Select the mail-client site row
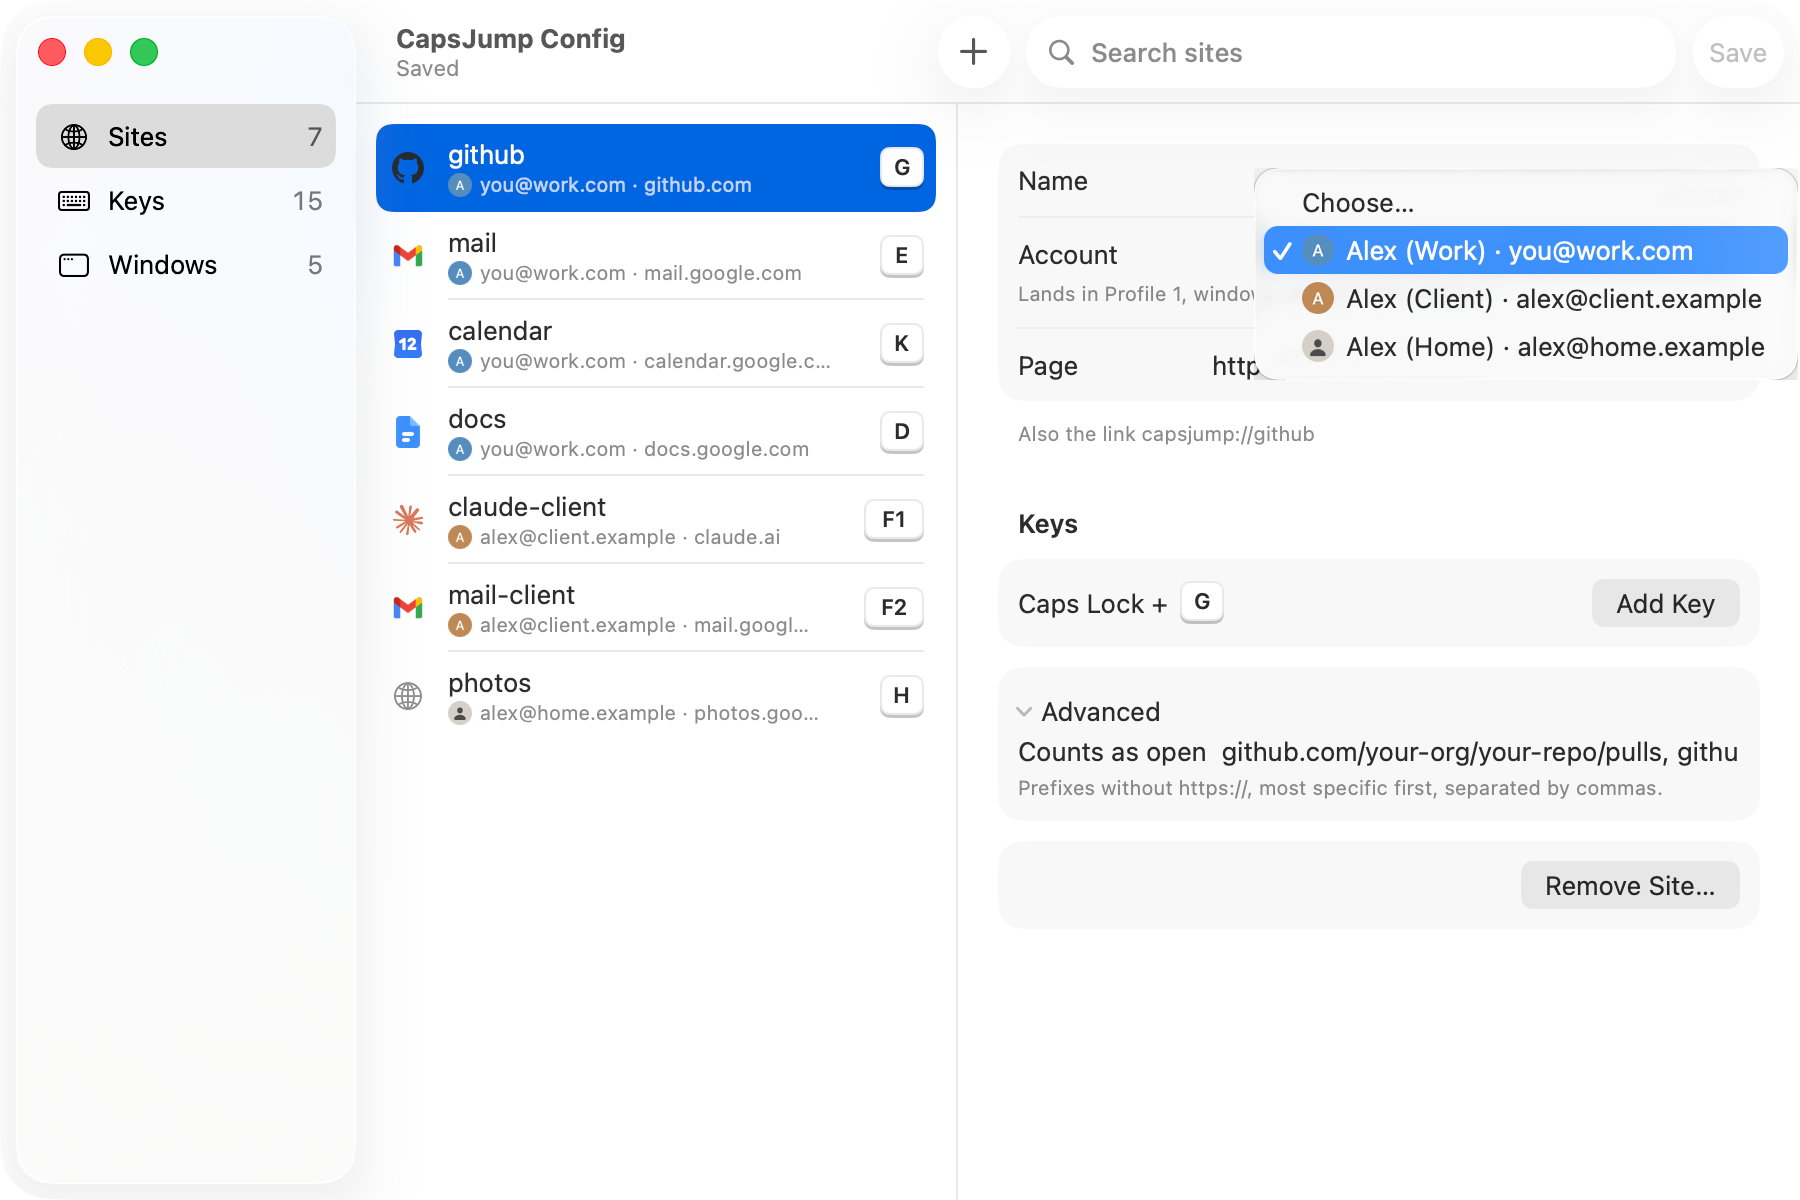 (656, 608)
